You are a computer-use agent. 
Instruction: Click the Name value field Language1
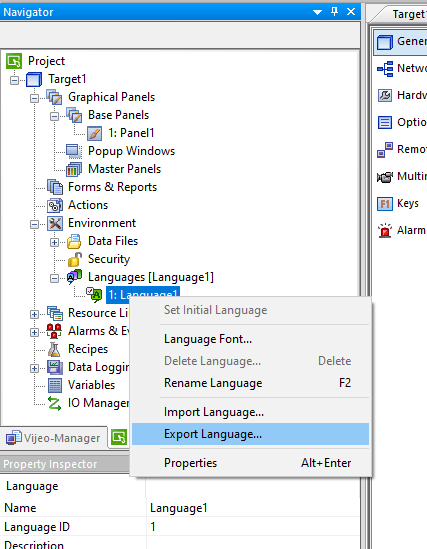pyautogui.click(x=253, y=508)
